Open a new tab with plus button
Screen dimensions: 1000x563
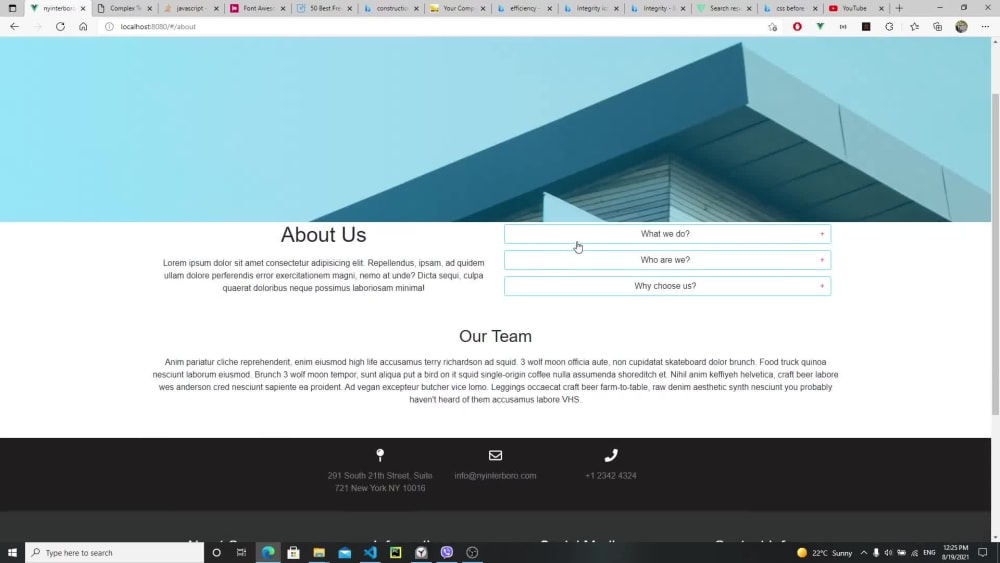899,8
